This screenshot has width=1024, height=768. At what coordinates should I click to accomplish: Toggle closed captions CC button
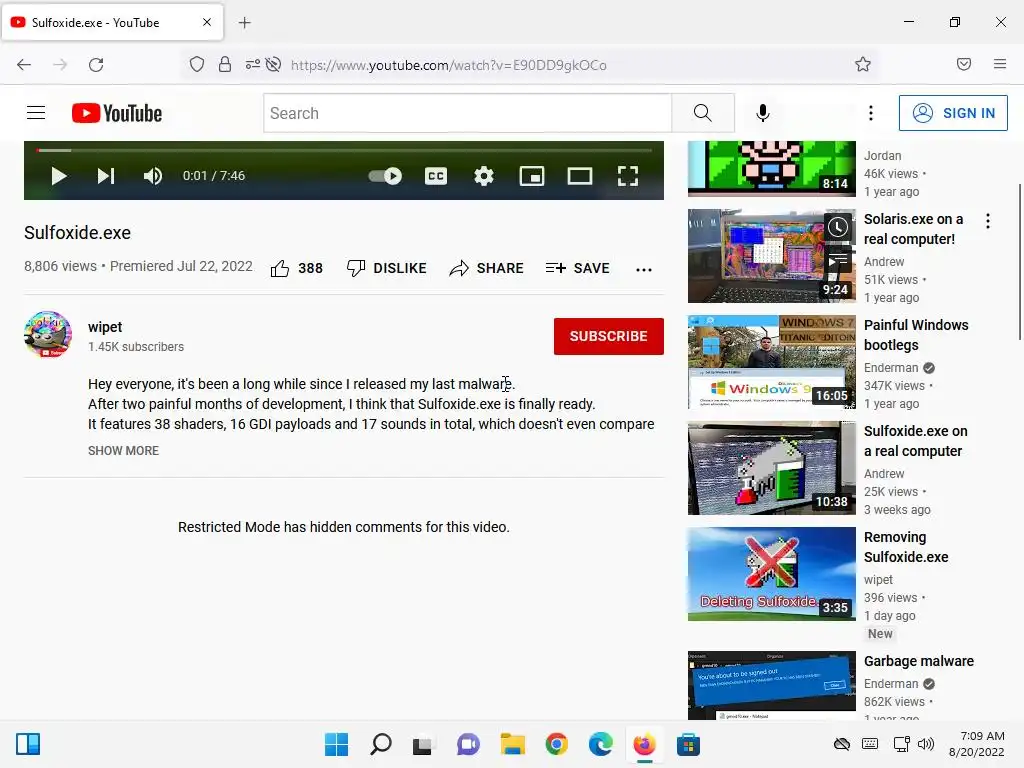pos(436,176)
